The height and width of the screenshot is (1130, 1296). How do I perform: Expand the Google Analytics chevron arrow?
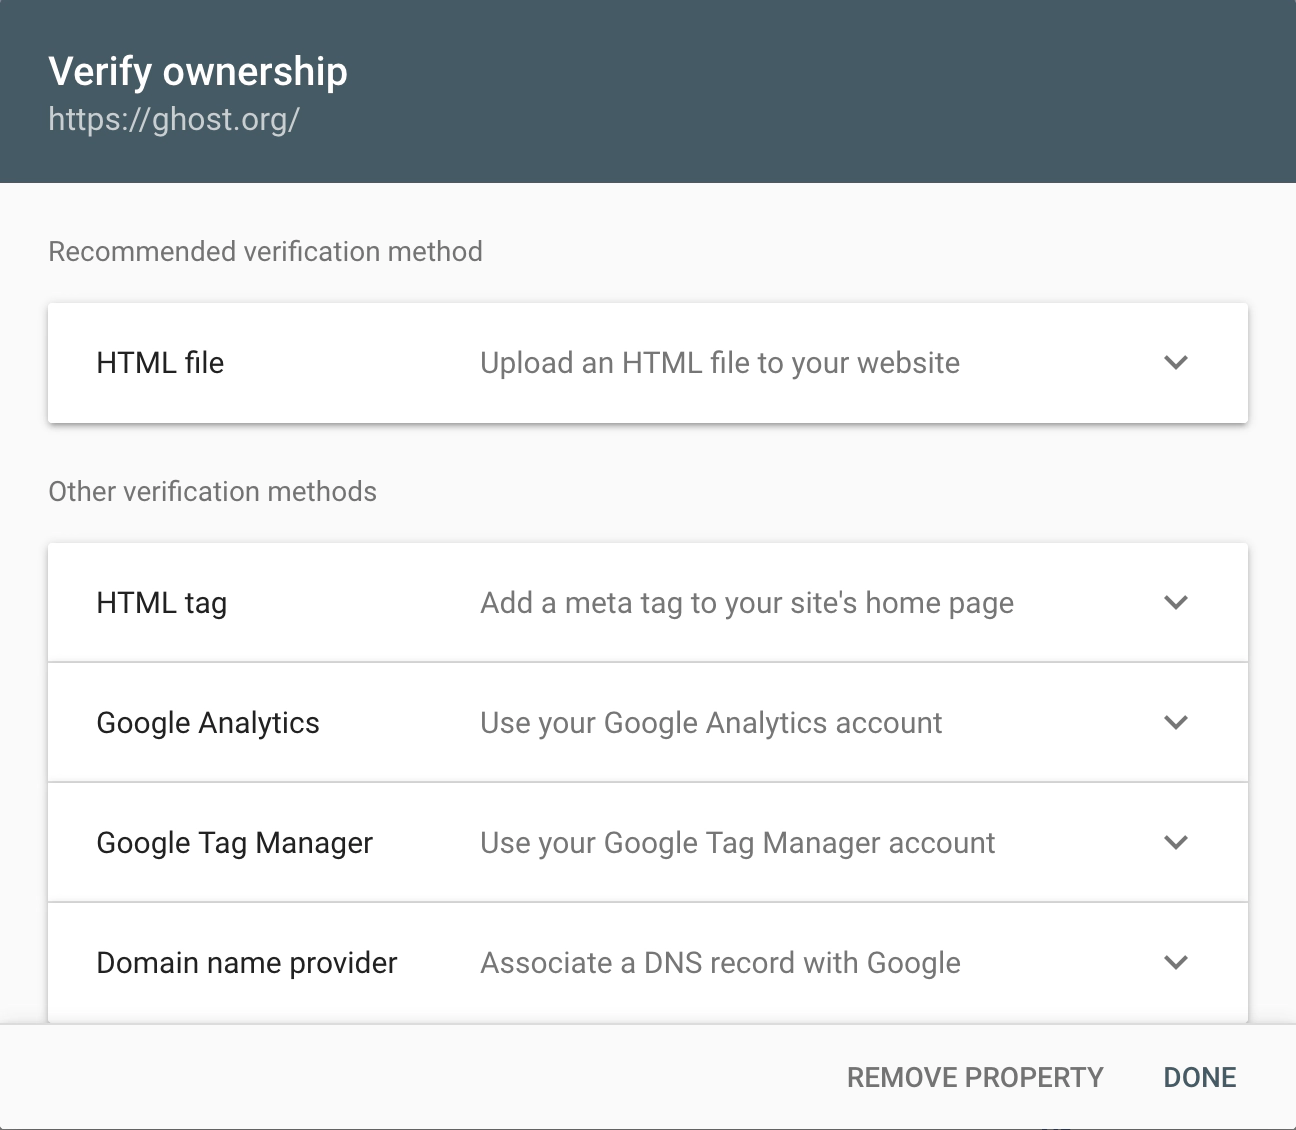(x=1176, y=722)
